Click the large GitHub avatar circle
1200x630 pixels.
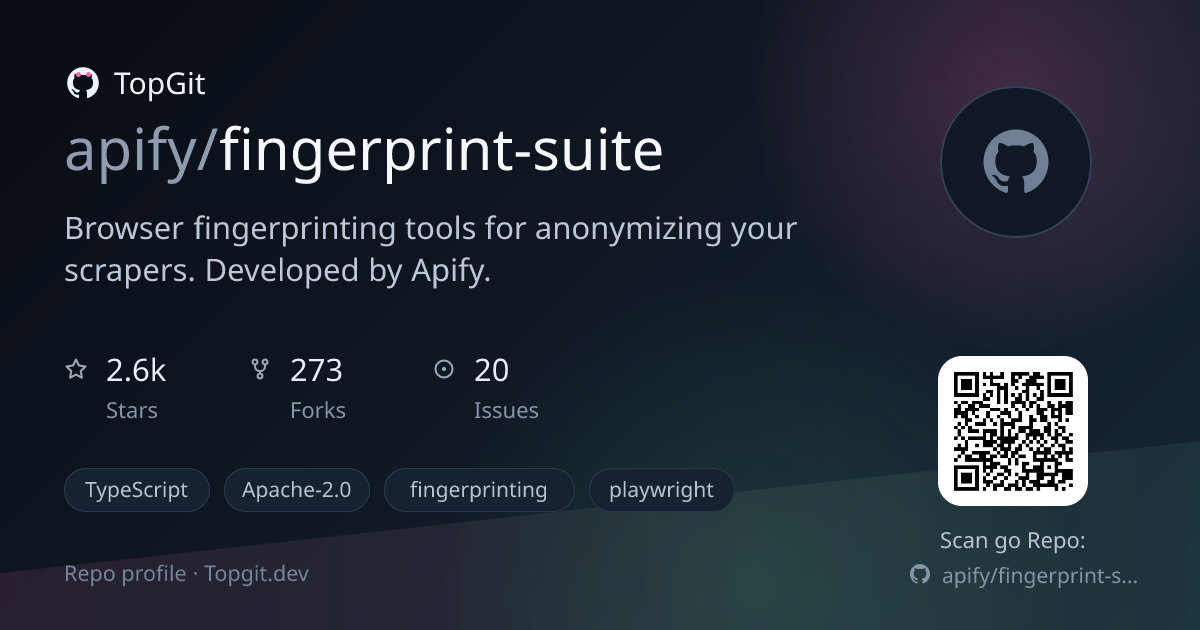(x=1015, y=162)
